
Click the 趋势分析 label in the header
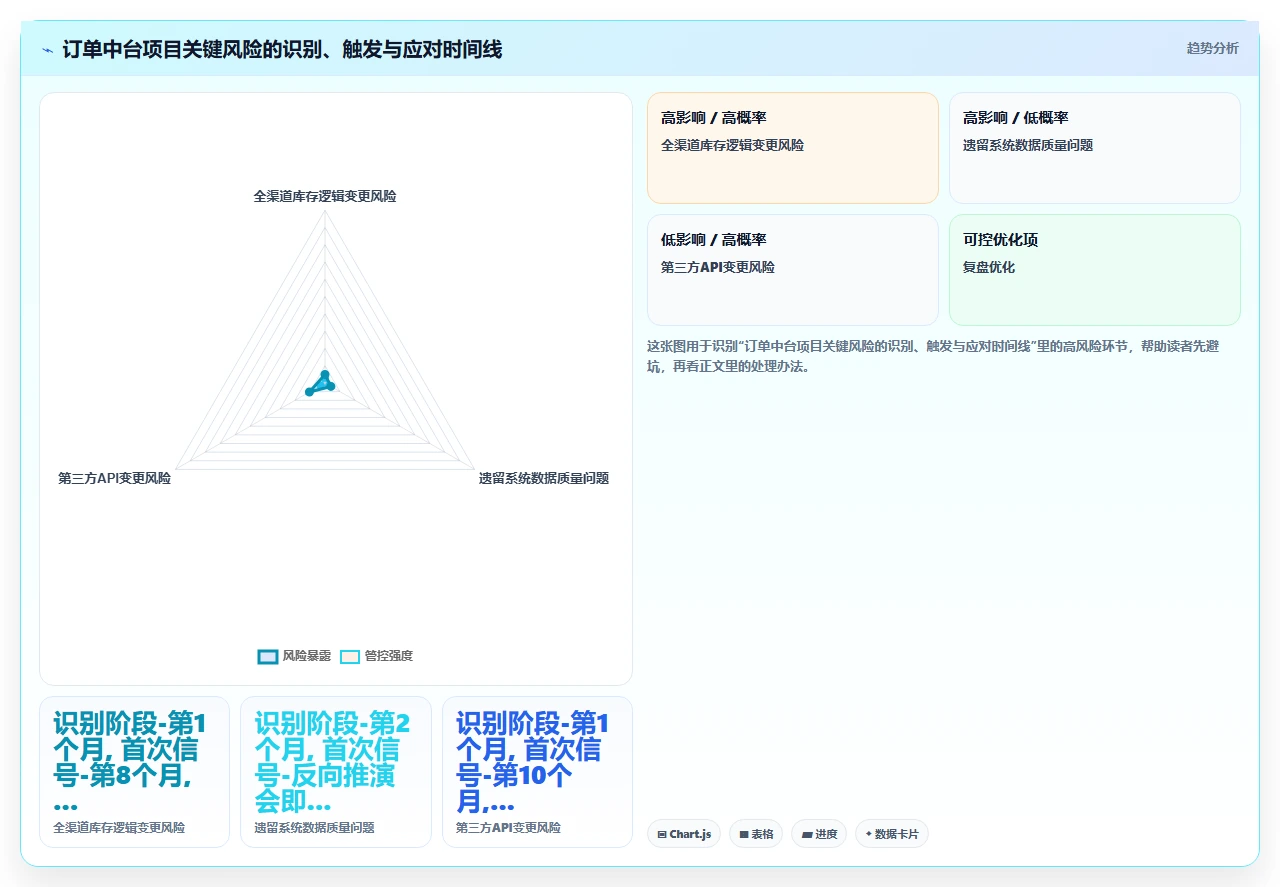pyautogui.click(x=1212, y=48)
